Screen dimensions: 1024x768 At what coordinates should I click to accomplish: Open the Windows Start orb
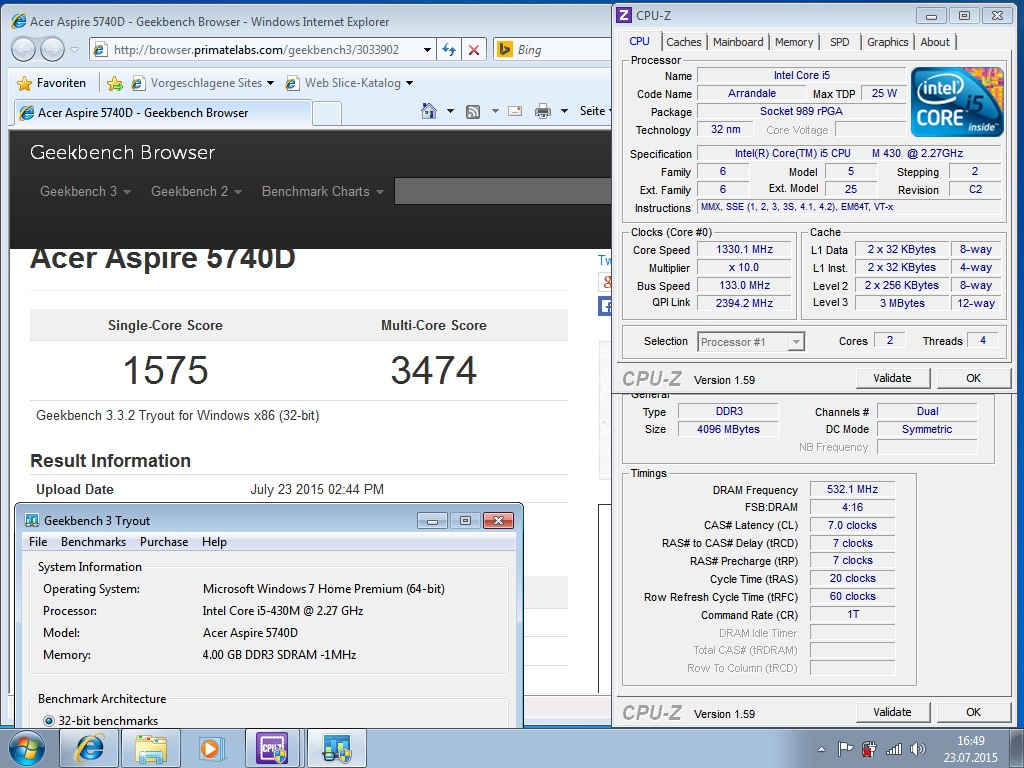pyautogui.click(x=27, y=748)
